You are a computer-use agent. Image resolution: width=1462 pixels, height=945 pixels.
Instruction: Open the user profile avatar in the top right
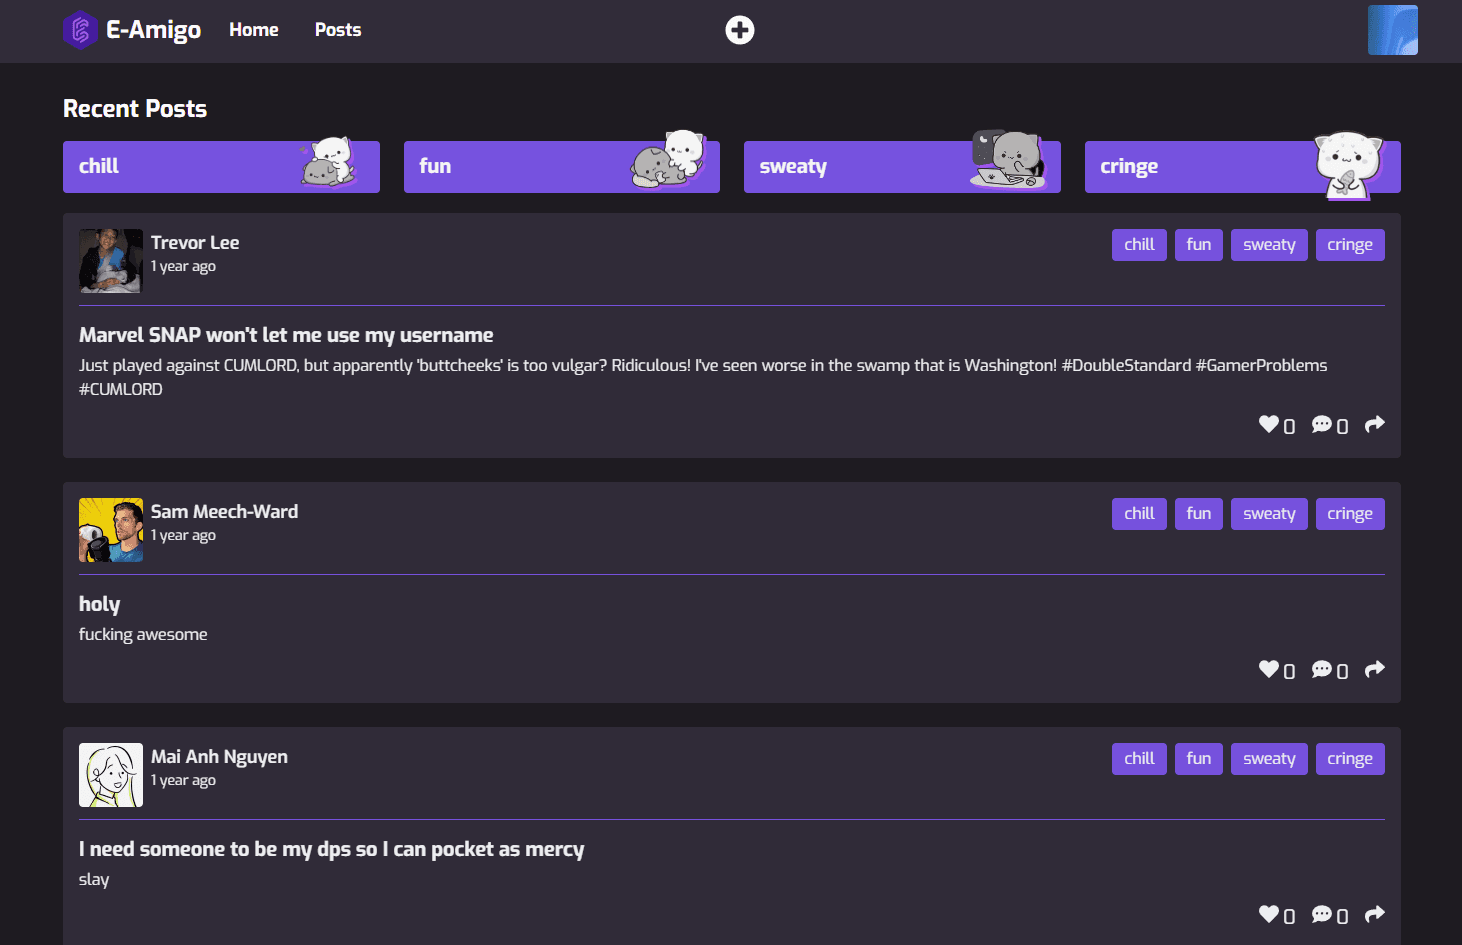tap(1392, 30)
